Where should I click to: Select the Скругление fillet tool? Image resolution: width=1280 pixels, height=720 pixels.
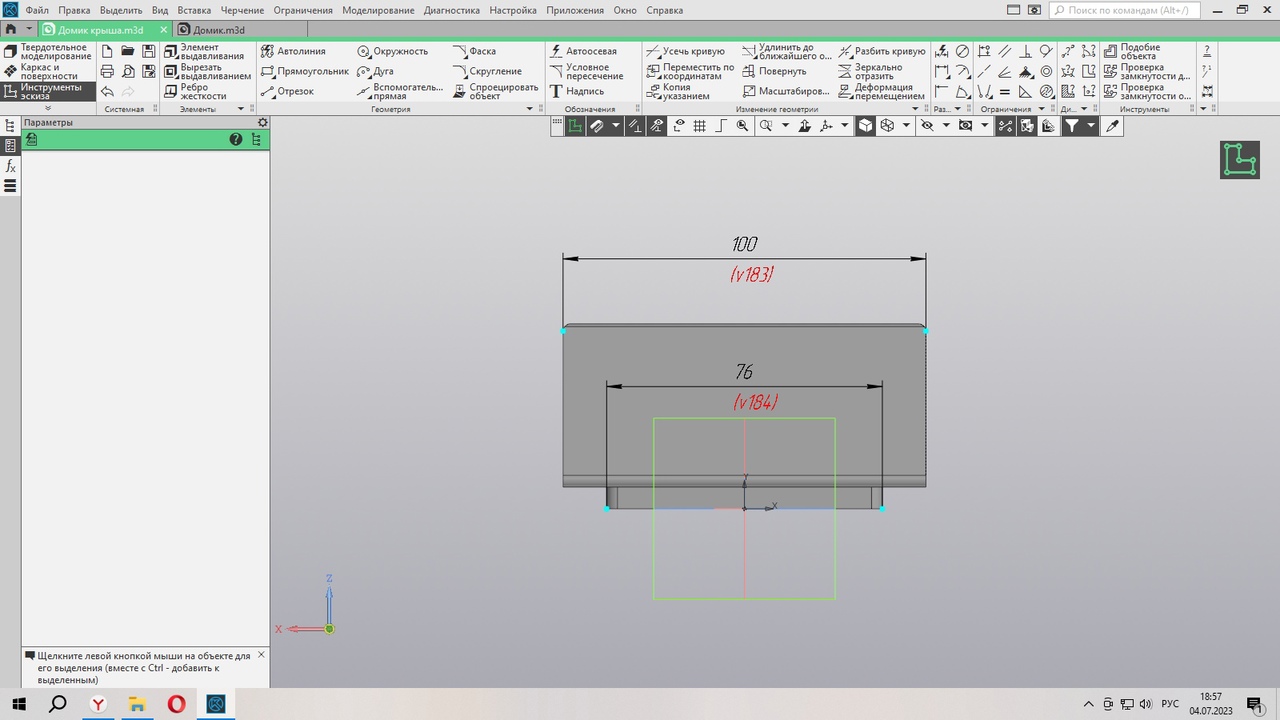487,72
